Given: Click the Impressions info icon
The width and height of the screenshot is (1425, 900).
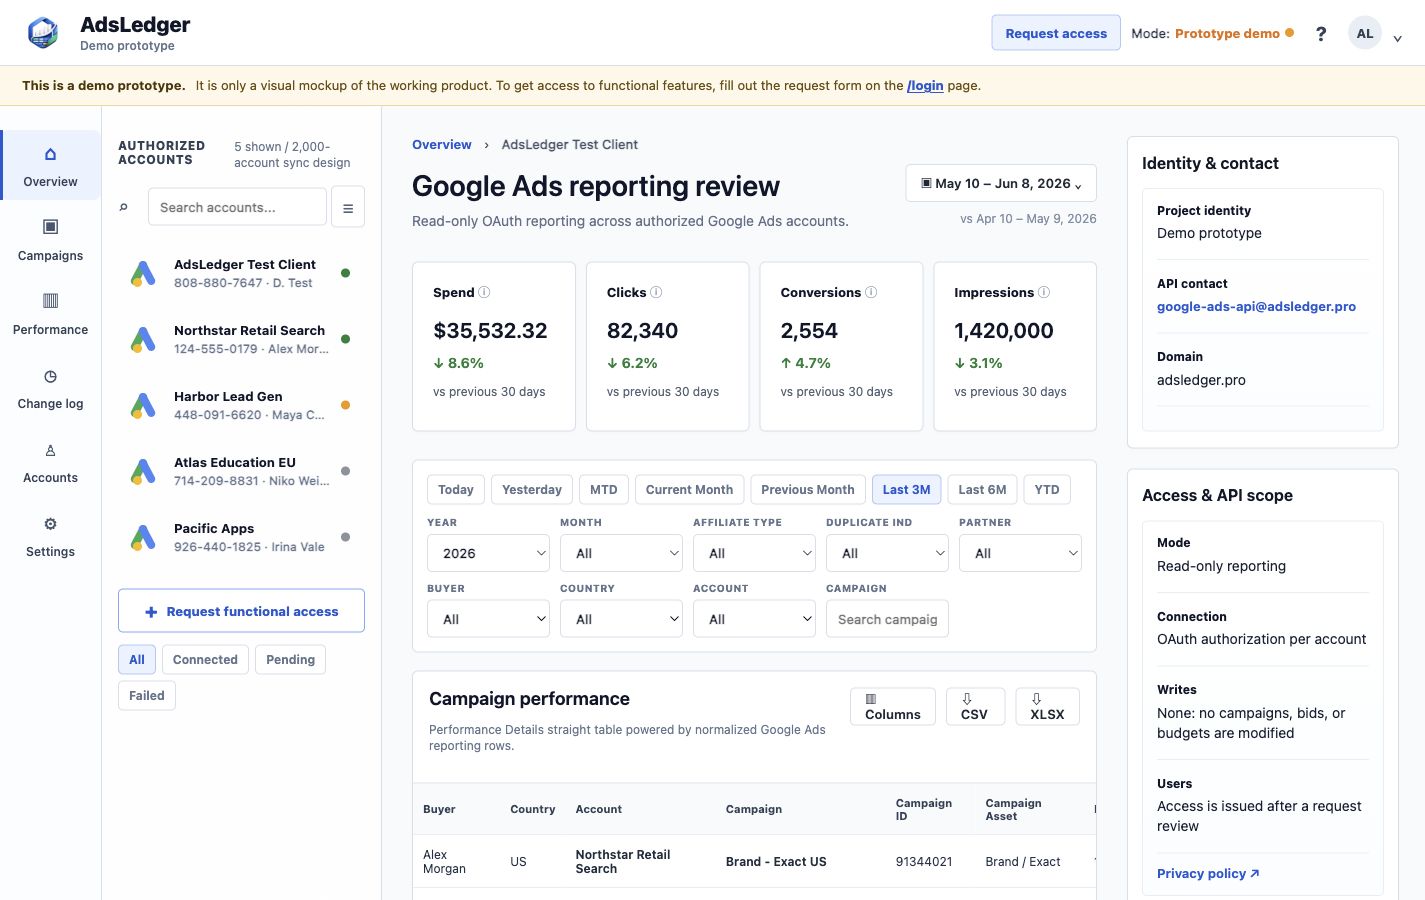Looking at the screenshot, I should click(1044, 292).
